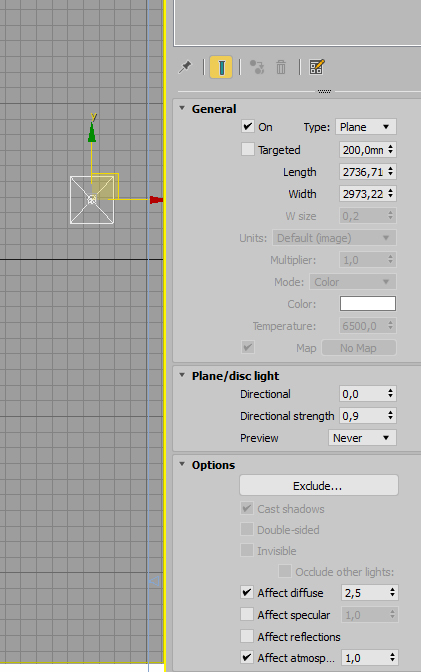Open Configure Modifier Sets icon

(x=317, y=67)
